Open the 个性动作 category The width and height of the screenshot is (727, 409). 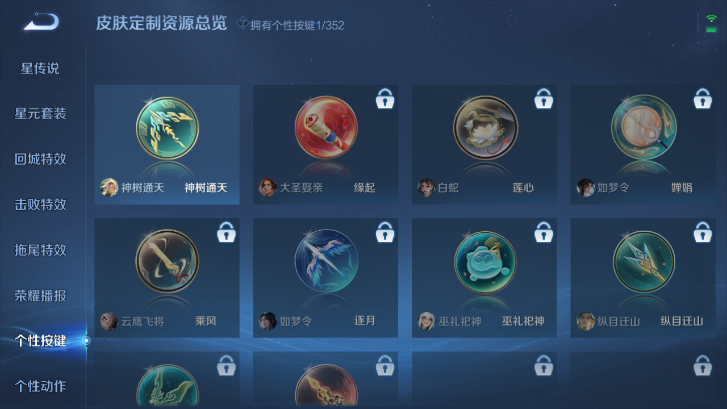point(40,386)
